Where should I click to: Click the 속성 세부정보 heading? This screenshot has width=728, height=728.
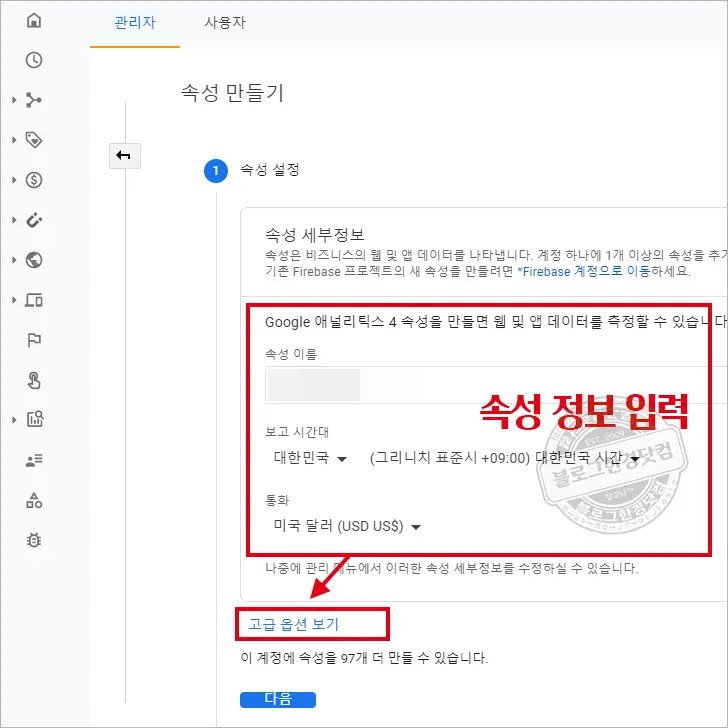pyautogui.click(x=315, y=234)
